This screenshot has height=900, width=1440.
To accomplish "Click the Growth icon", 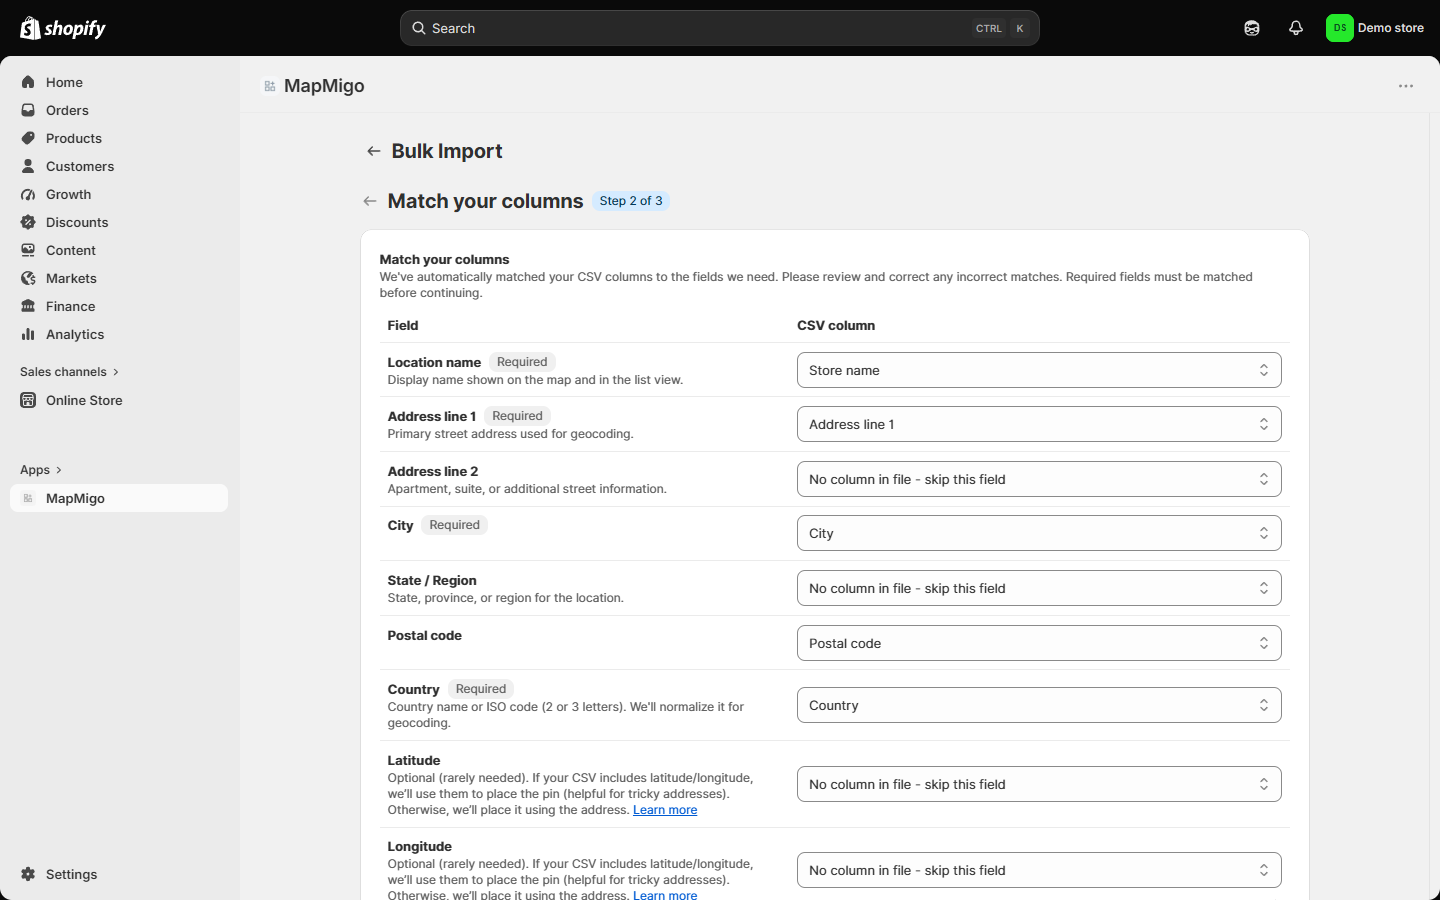I will click(x=28, y=194).
